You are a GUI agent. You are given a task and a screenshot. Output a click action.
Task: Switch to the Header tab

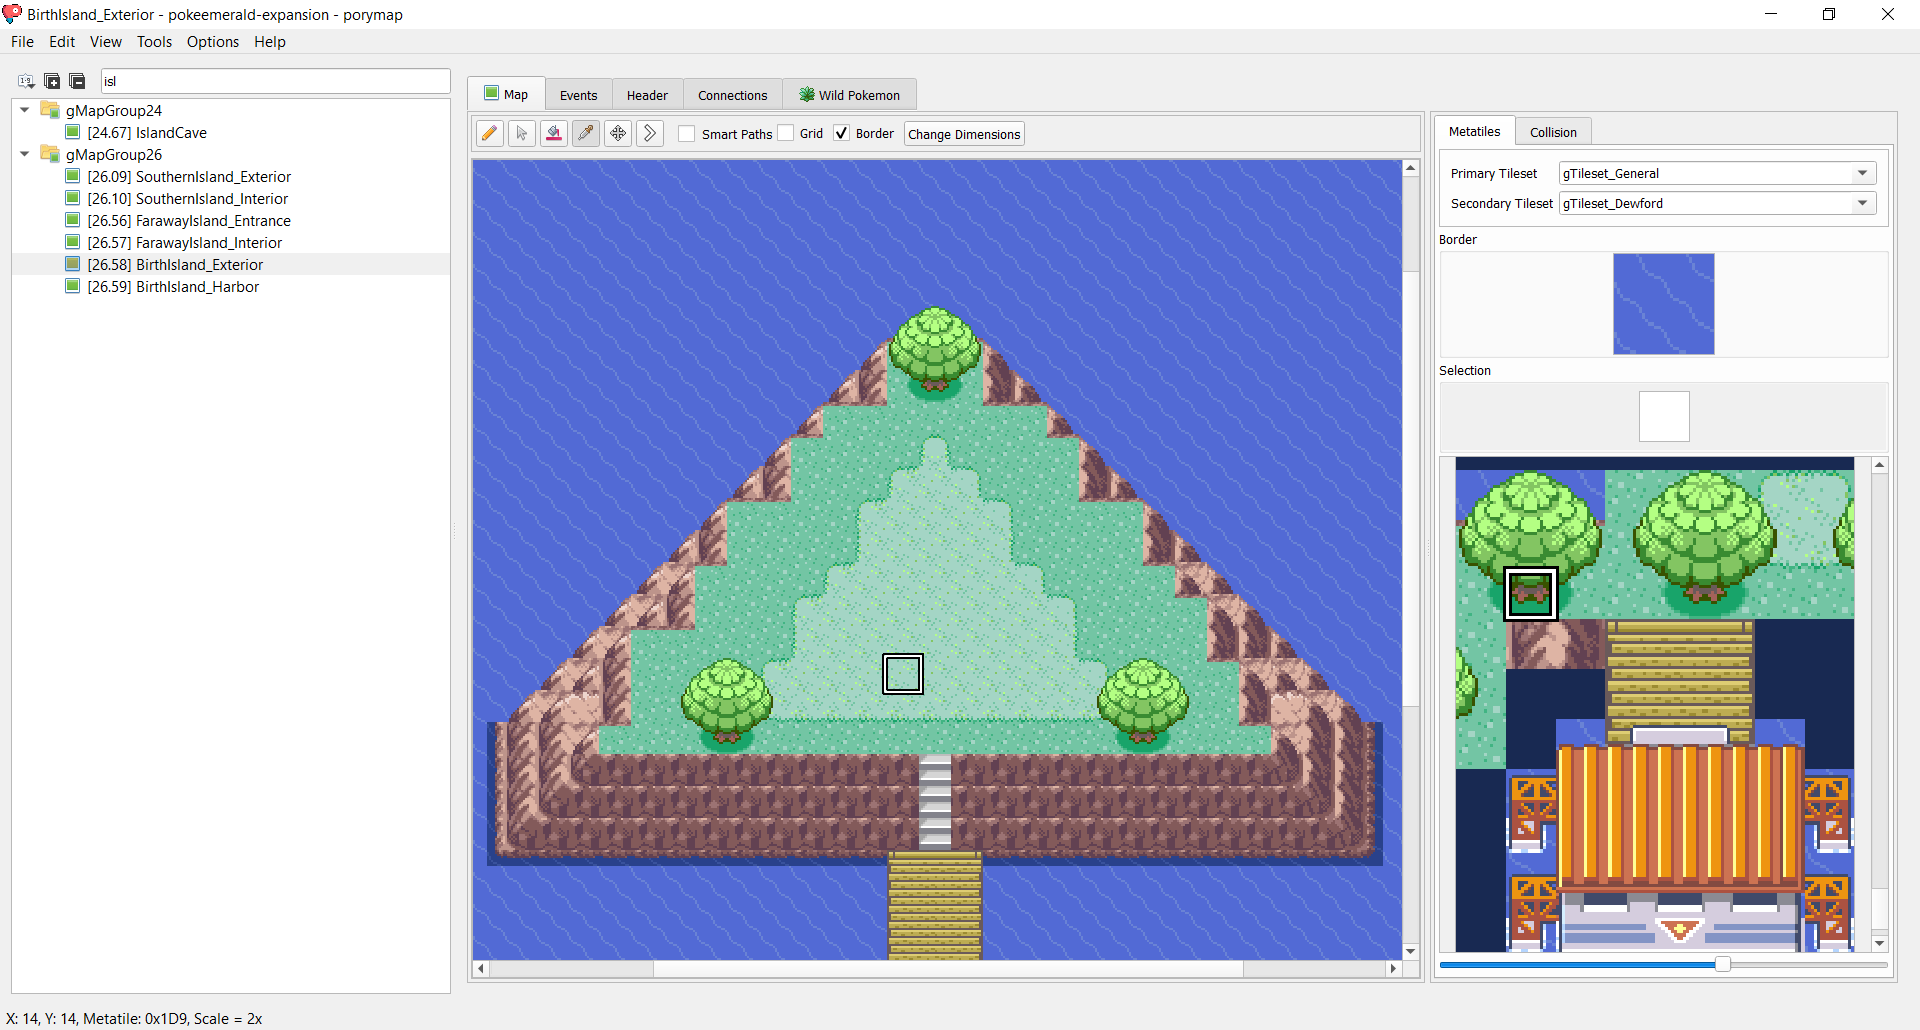[x=647, y=95]
